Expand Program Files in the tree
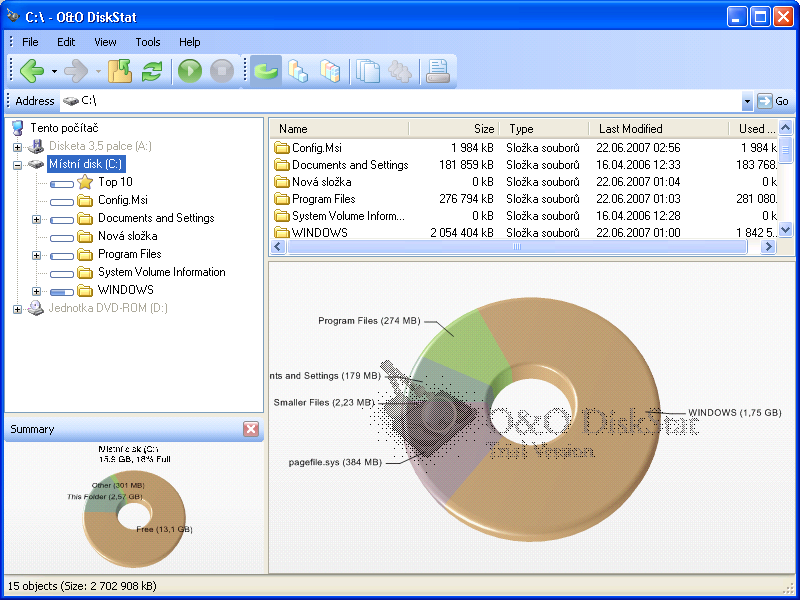 coord(36,255)
